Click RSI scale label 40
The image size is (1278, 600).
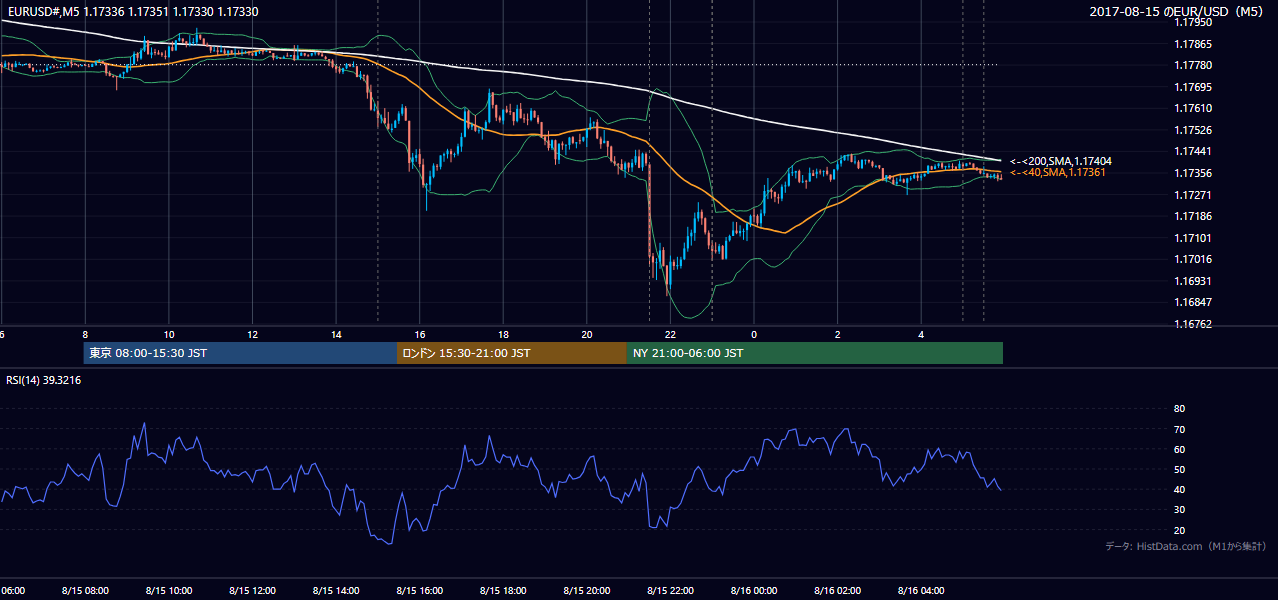[1179, 490]
